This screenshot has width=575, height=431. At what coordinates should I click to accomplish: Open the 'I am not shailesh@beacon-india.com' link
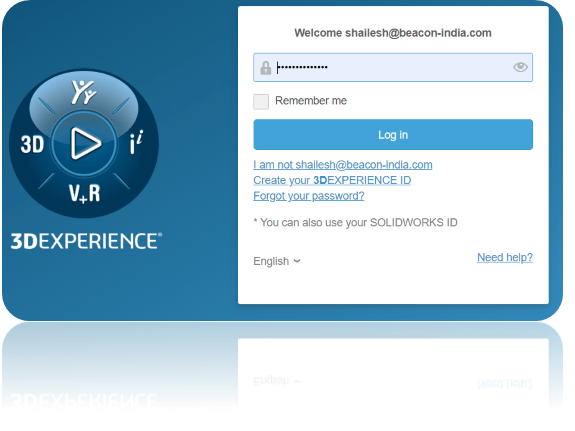click(x=343, y=165)
